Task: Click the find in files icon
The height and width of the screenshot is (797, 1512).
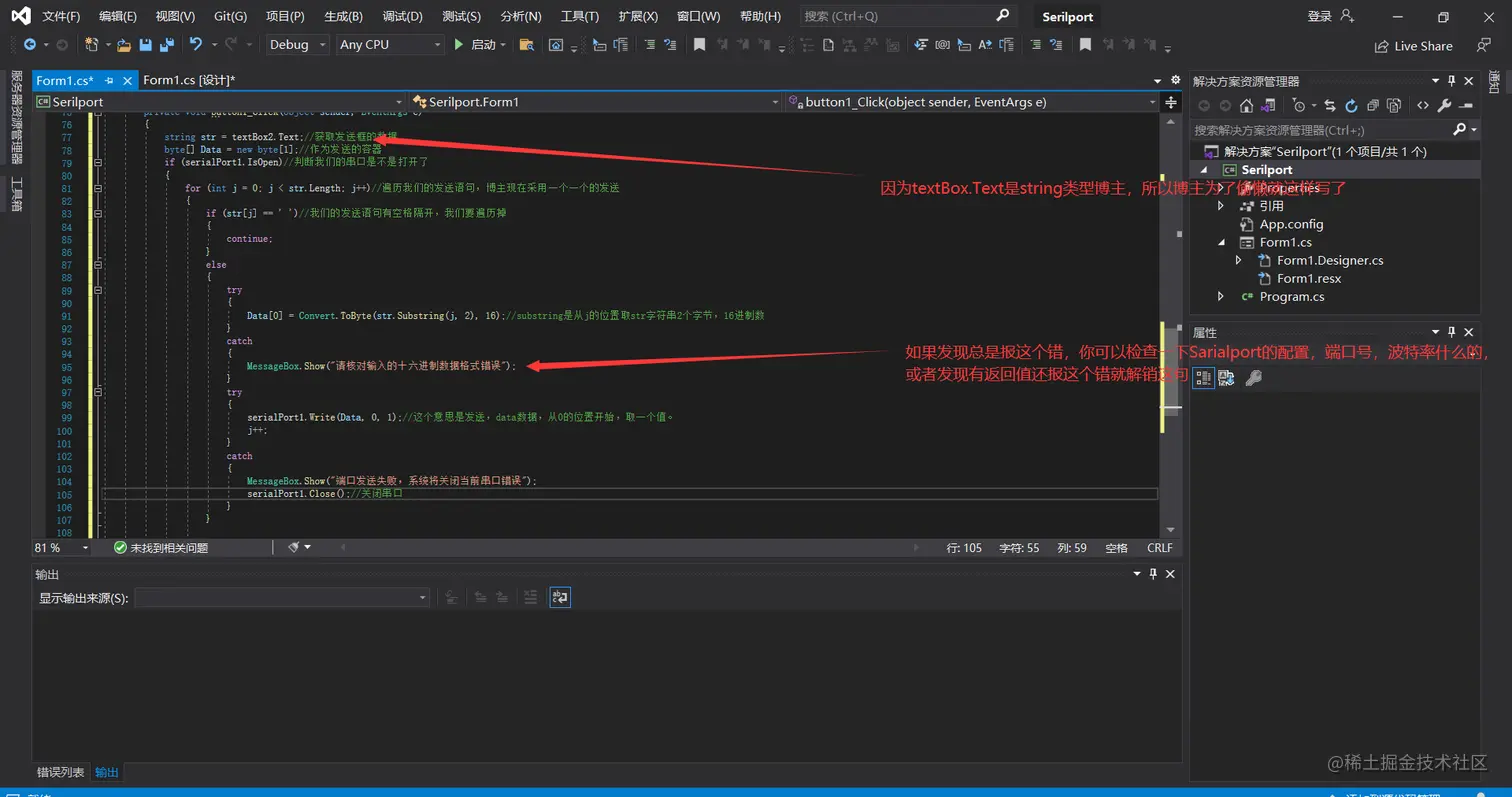Action: coord(527,45)
